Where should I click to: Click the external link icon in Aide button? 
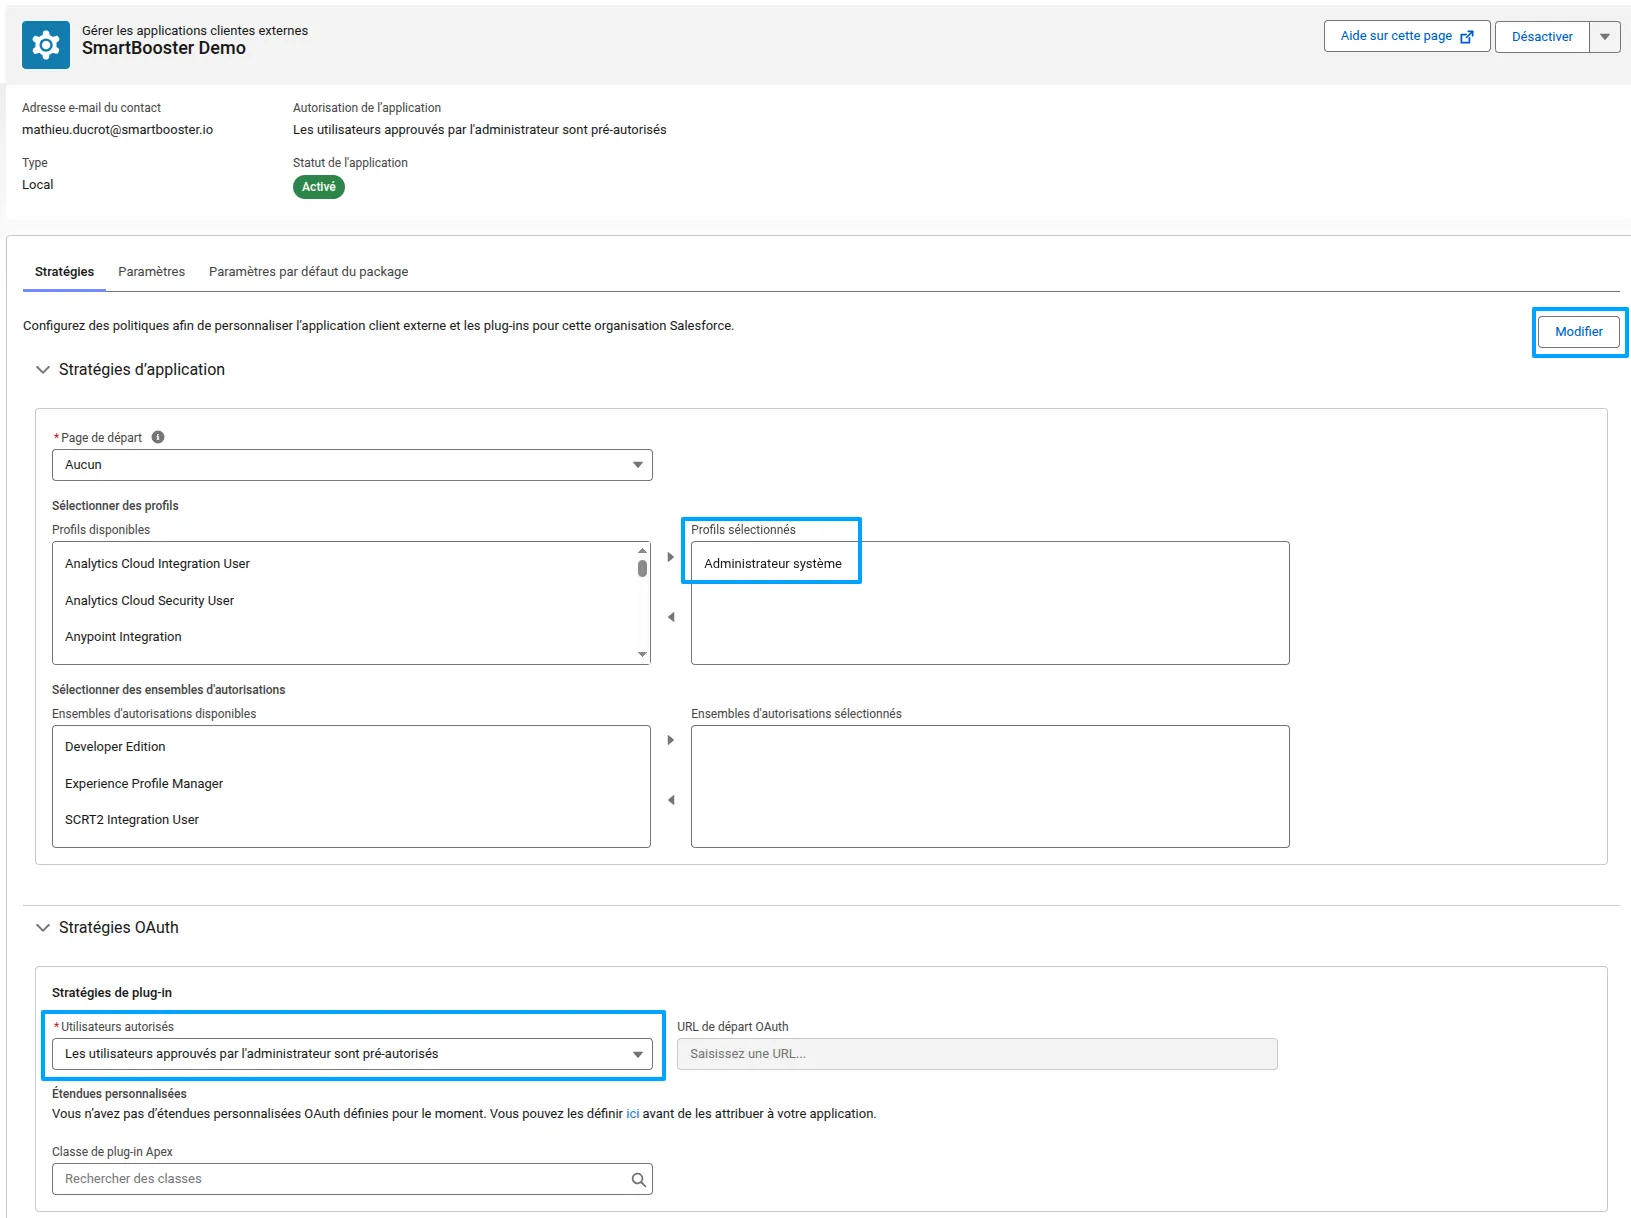(x=1467, y=37)
